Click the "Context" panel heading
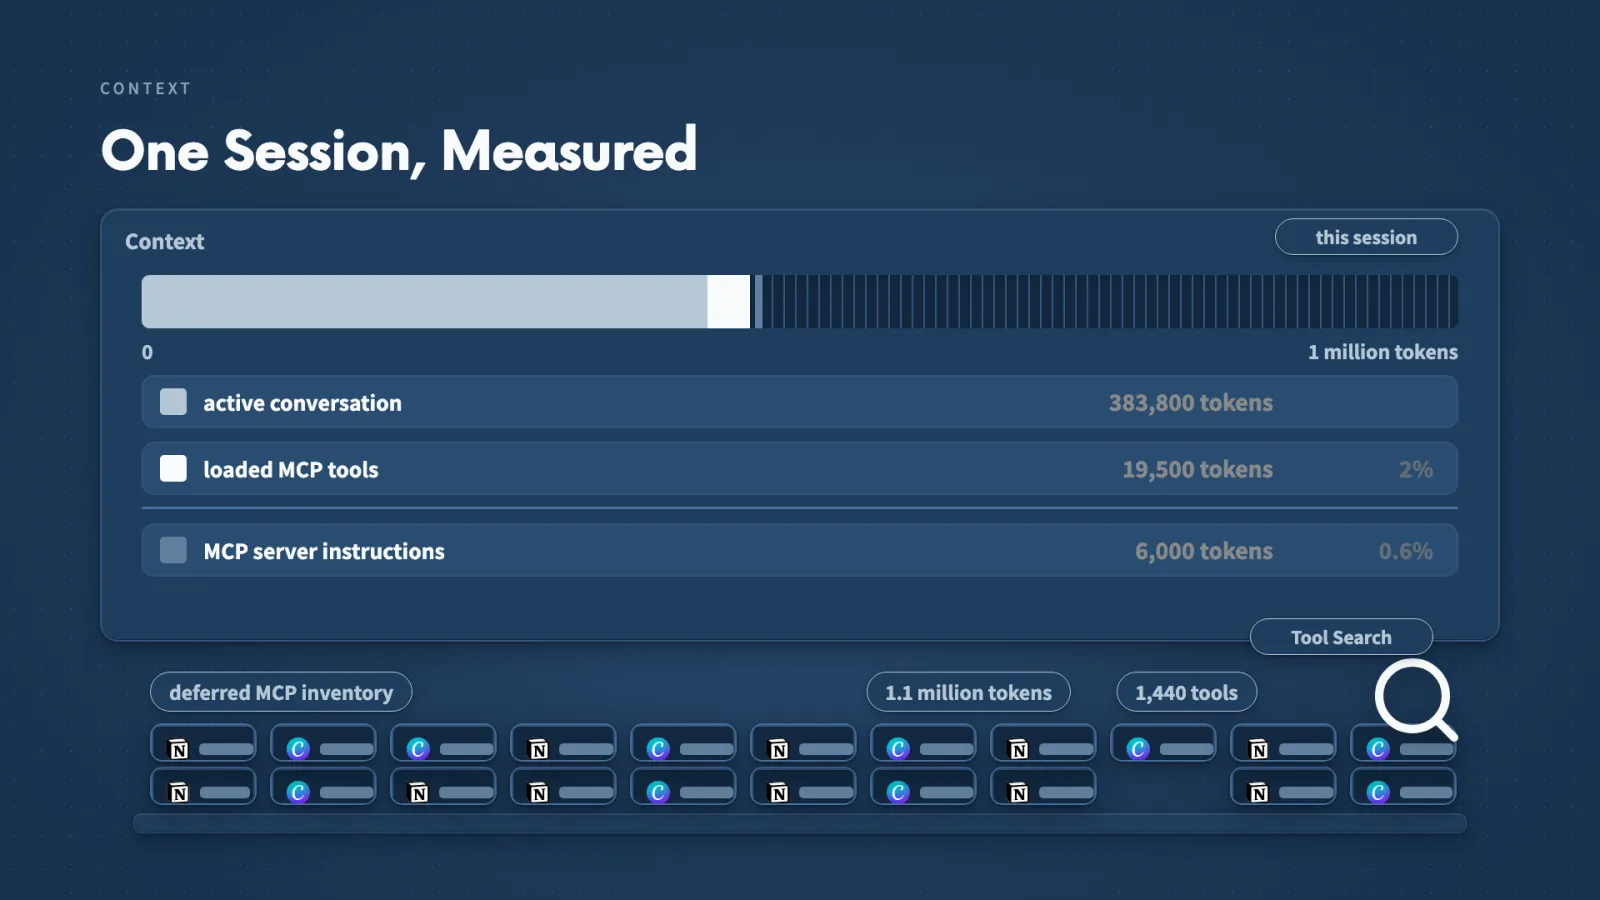This screenshot has height=900, width=1600. tap(164, 241)
